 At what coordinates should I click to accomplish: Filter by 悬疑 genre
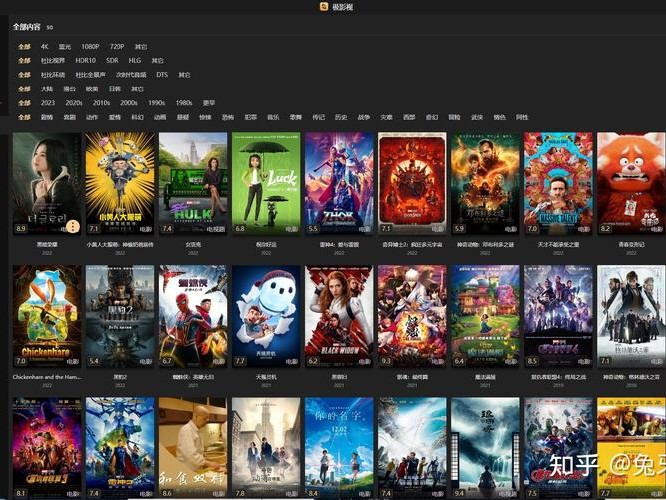183,117
